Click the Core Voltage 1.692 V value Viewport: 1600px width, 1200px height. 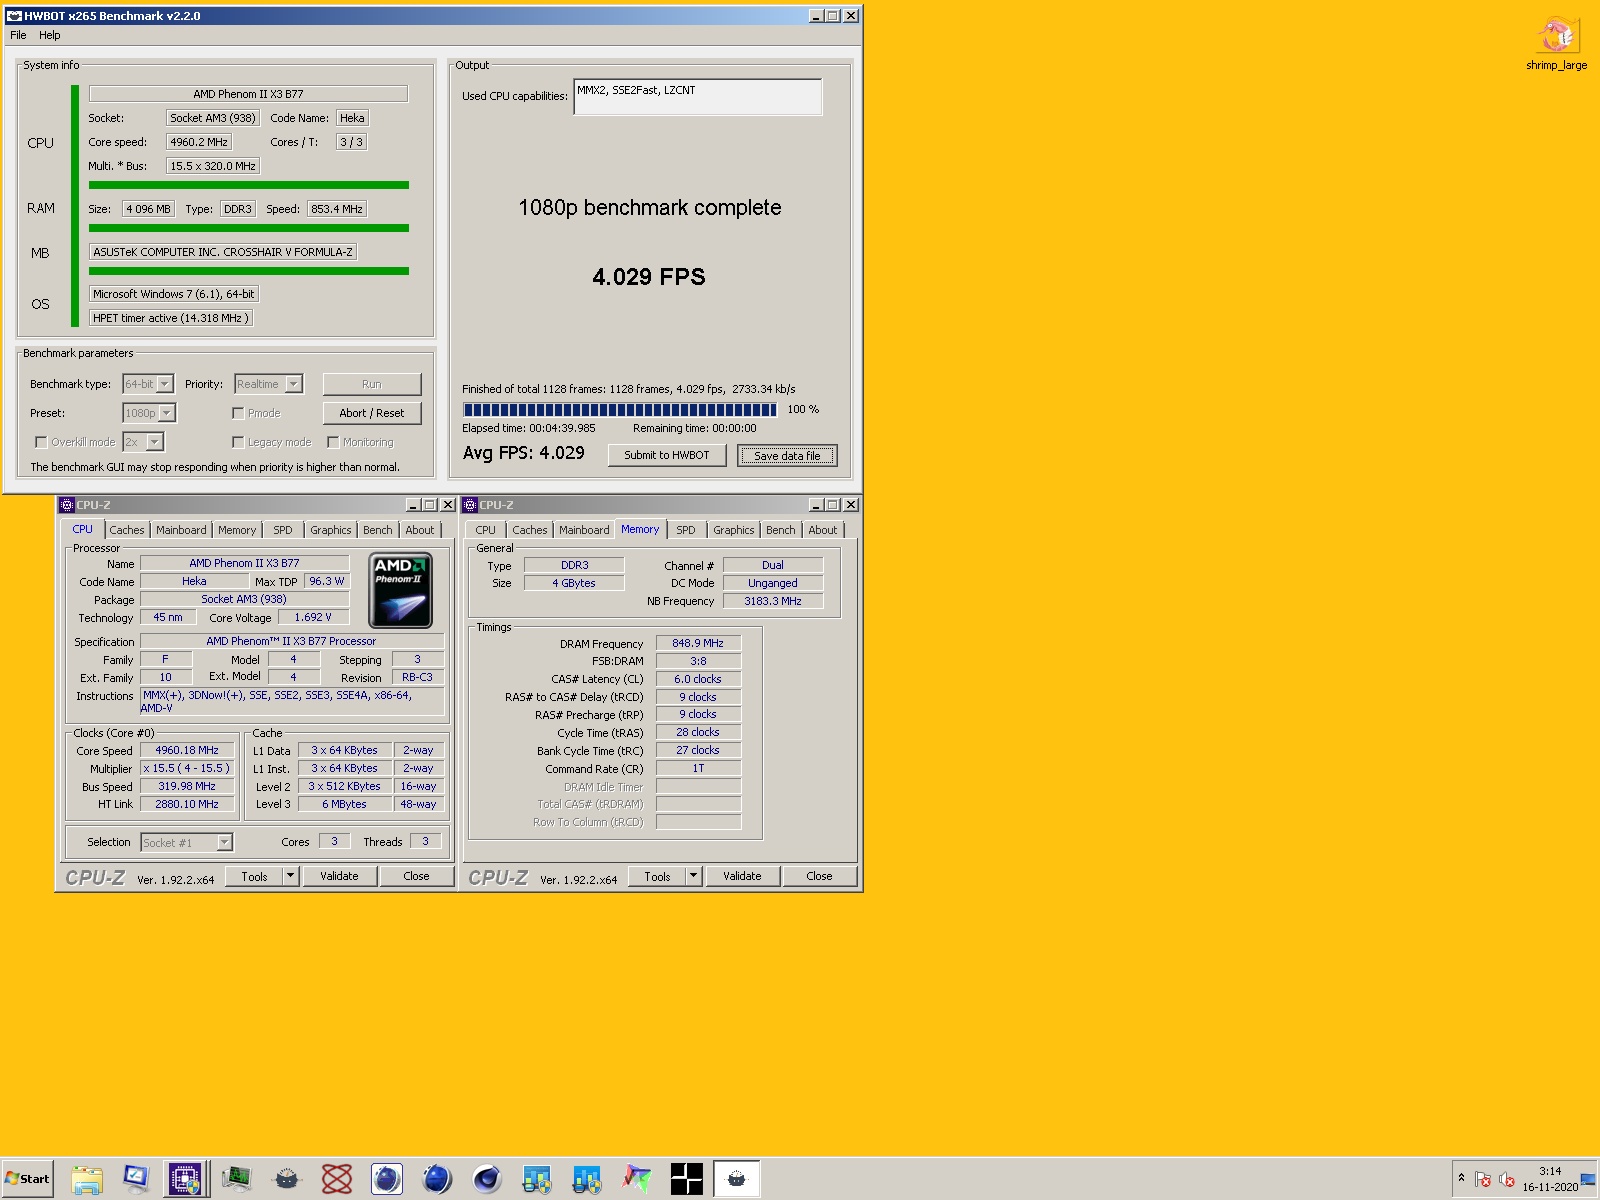[x=313, y=618]
